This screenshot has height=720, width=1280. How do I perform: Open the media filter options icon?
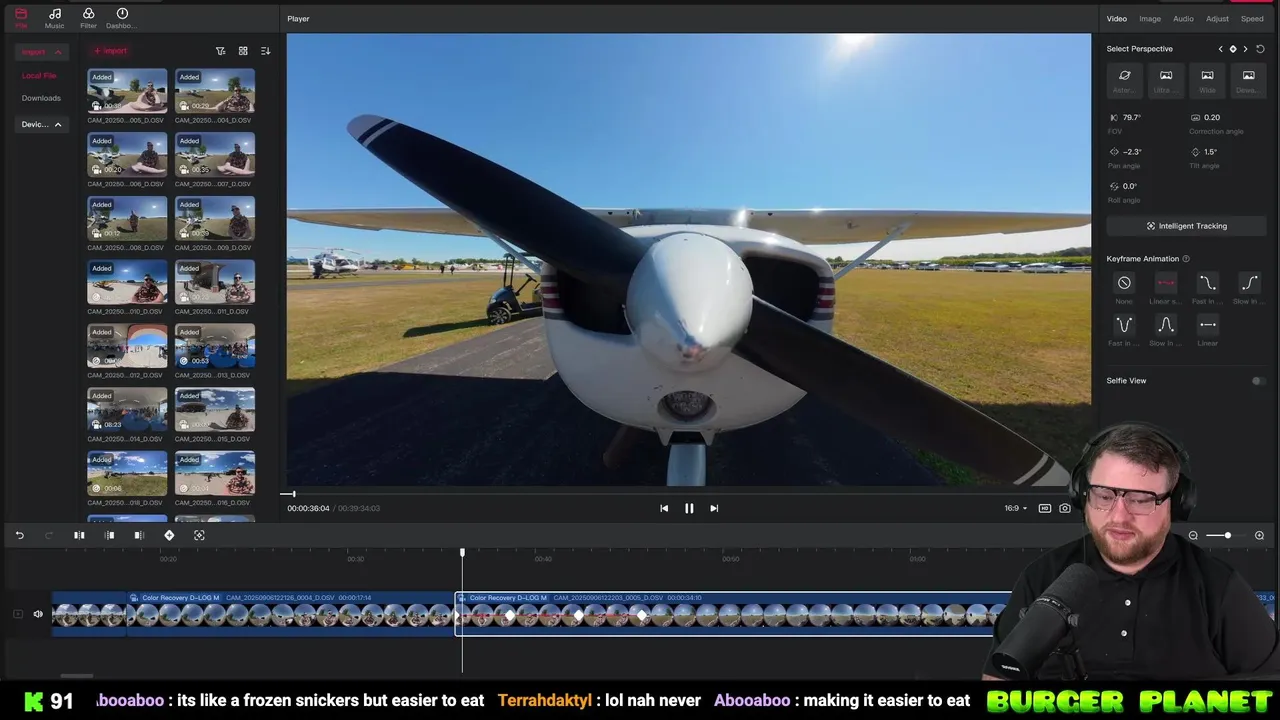click(221, 51)
